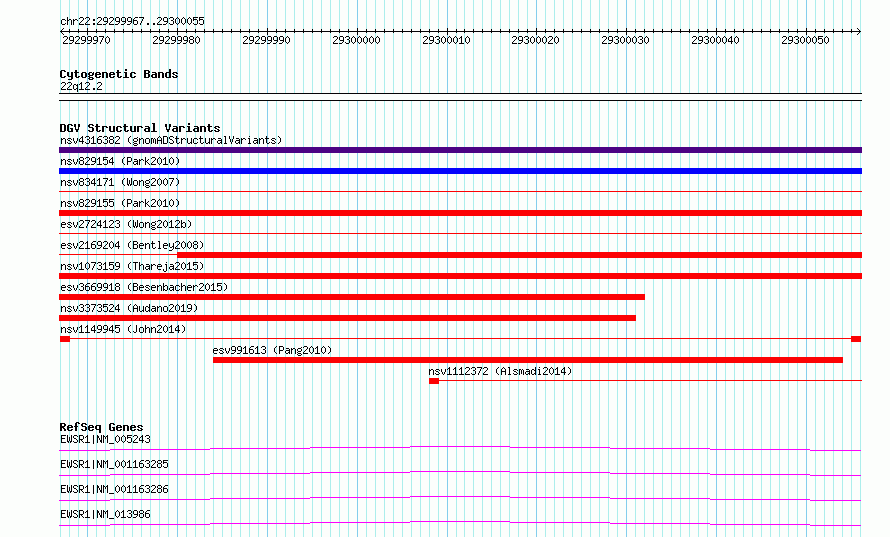This screenshot has height=537, width=890.
Task: Click the esv3669918 (Besenbacher2015) label
Action: (x=144, y=287)
